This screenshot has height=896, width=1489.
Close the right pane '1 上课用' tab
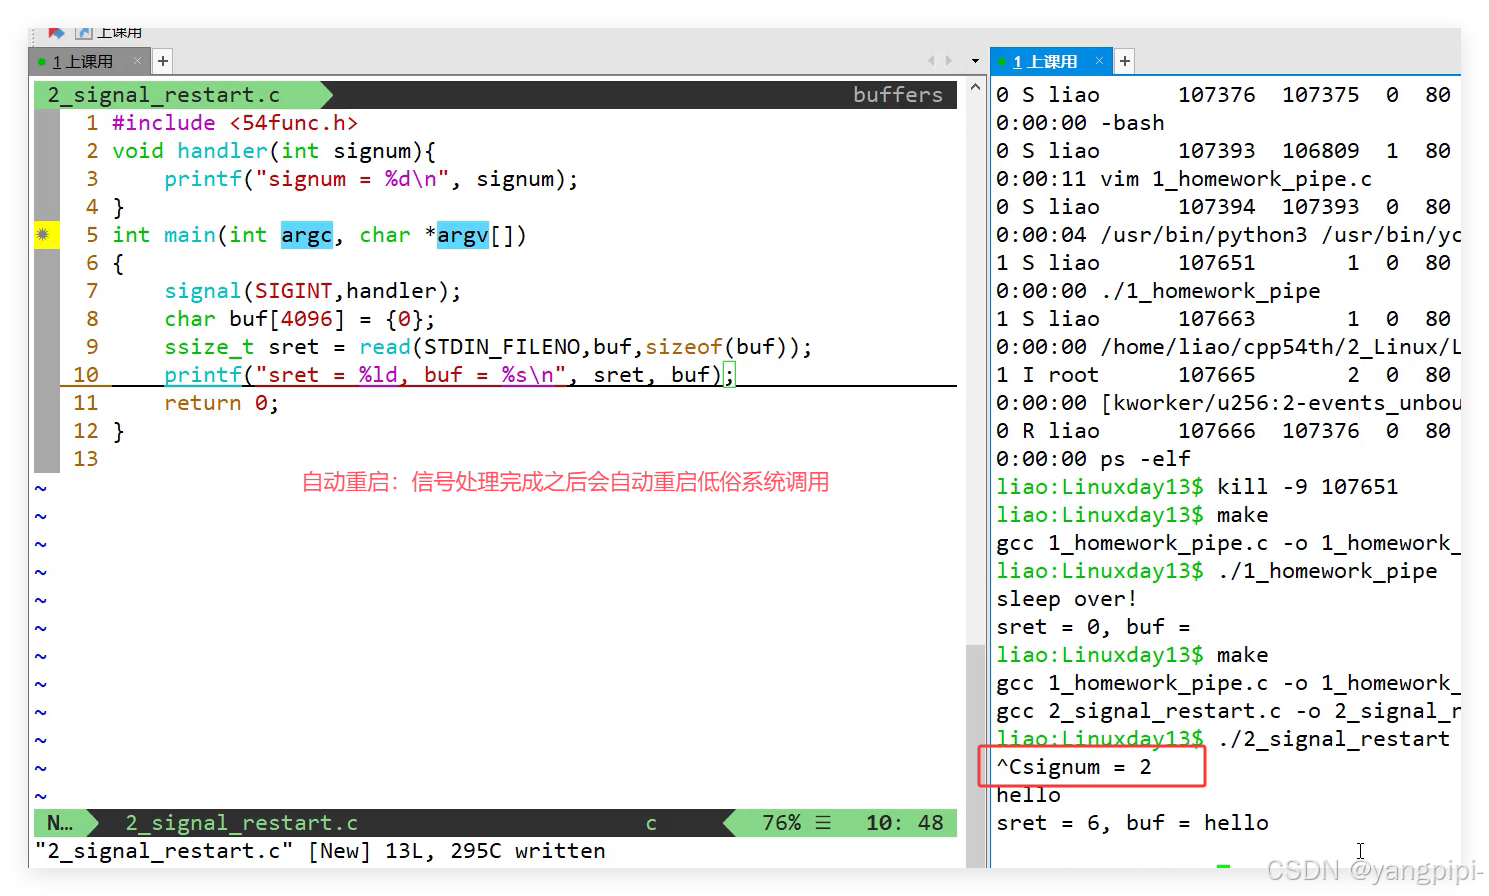click(x=1099, y=61)
